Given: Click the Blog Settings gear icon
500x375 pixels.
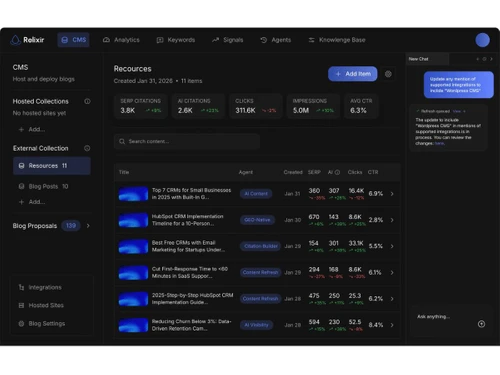Looking at the screenshot, I should click(x=21, y=324).
